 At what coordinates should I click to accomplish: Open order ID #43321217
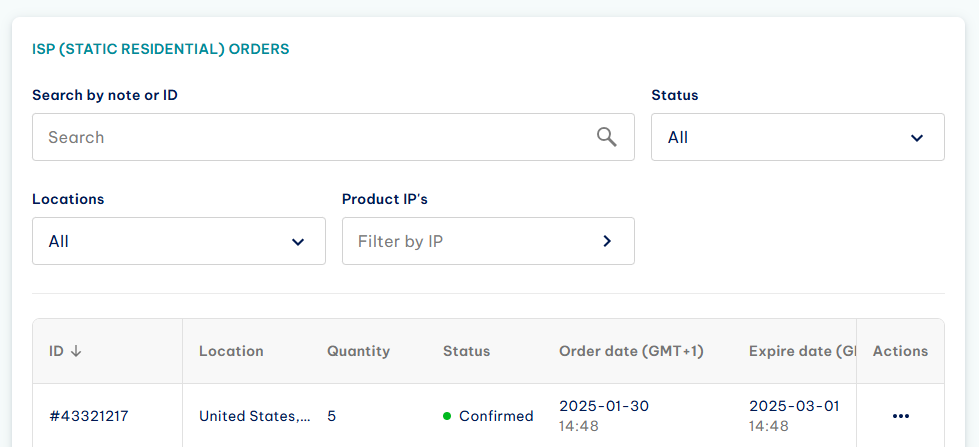[x=89, y=416]
